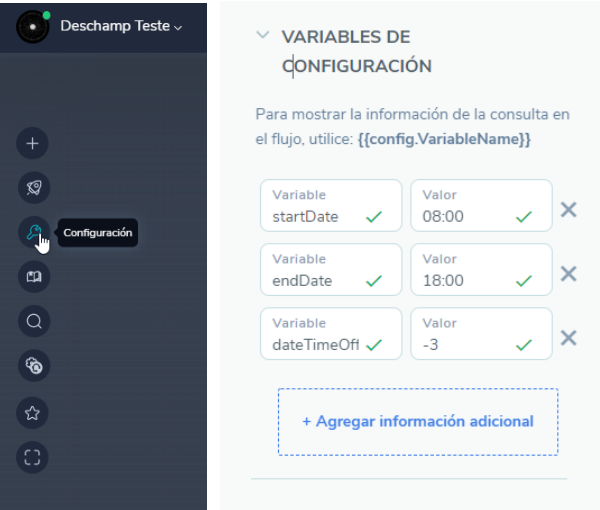The height and width of the screenshot is (510, 600).
Task: Click the open book icon in sidebar
Action: tap(33, 277)
